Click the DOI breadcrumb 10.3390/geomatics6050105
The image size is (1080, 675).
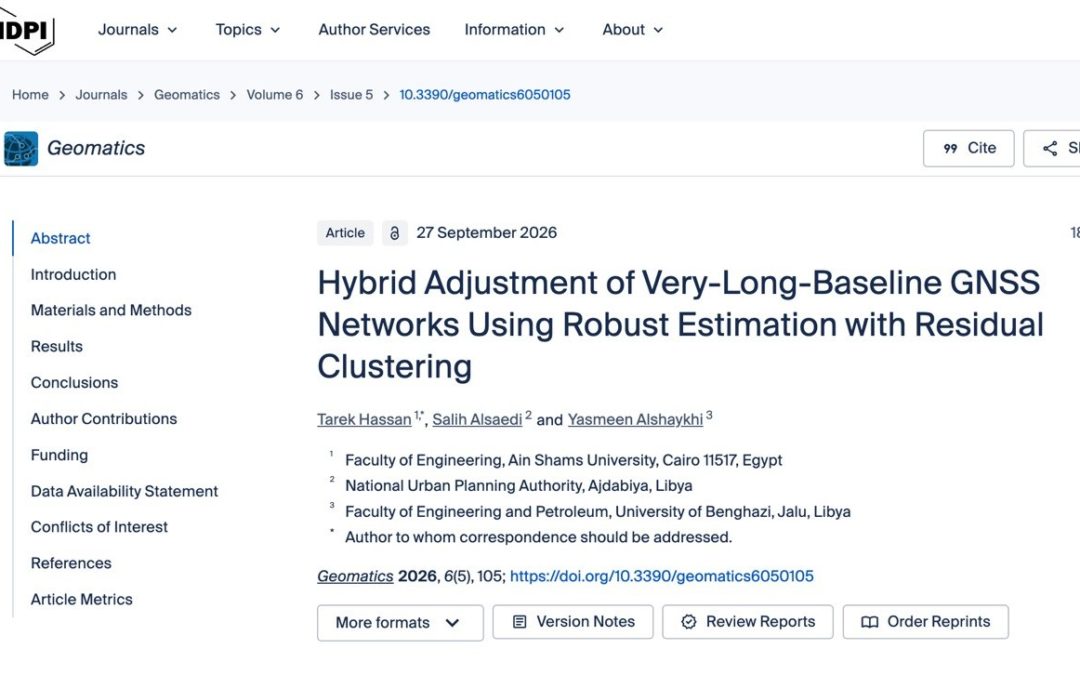pos(485,95)
